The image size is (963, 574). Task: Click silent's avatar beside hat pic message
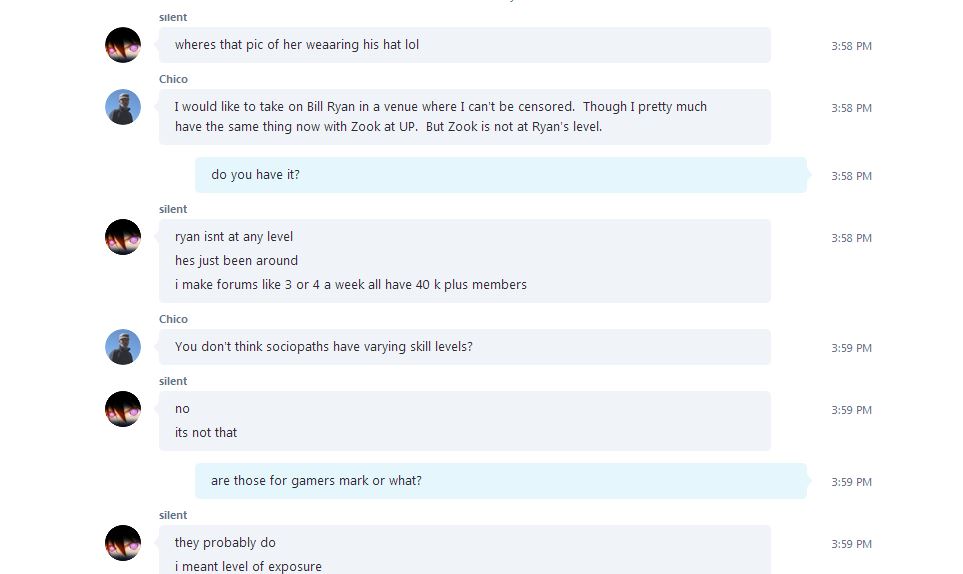click(123, 45)
